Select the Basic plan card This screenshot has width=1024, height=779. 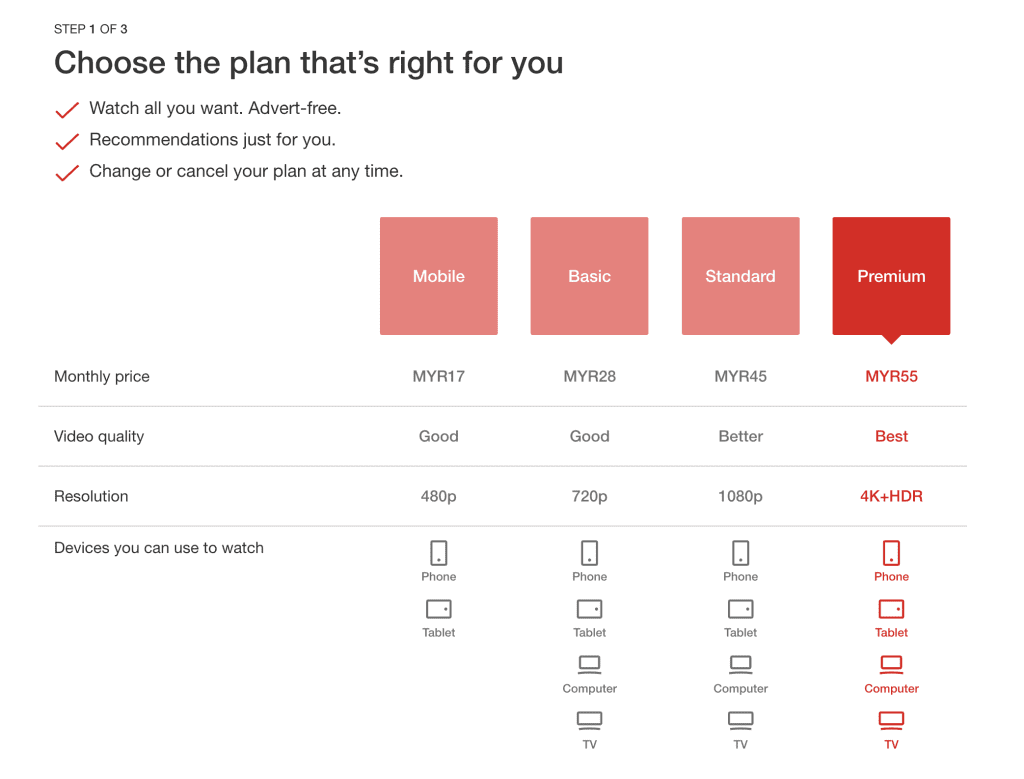tap(589, 276)
